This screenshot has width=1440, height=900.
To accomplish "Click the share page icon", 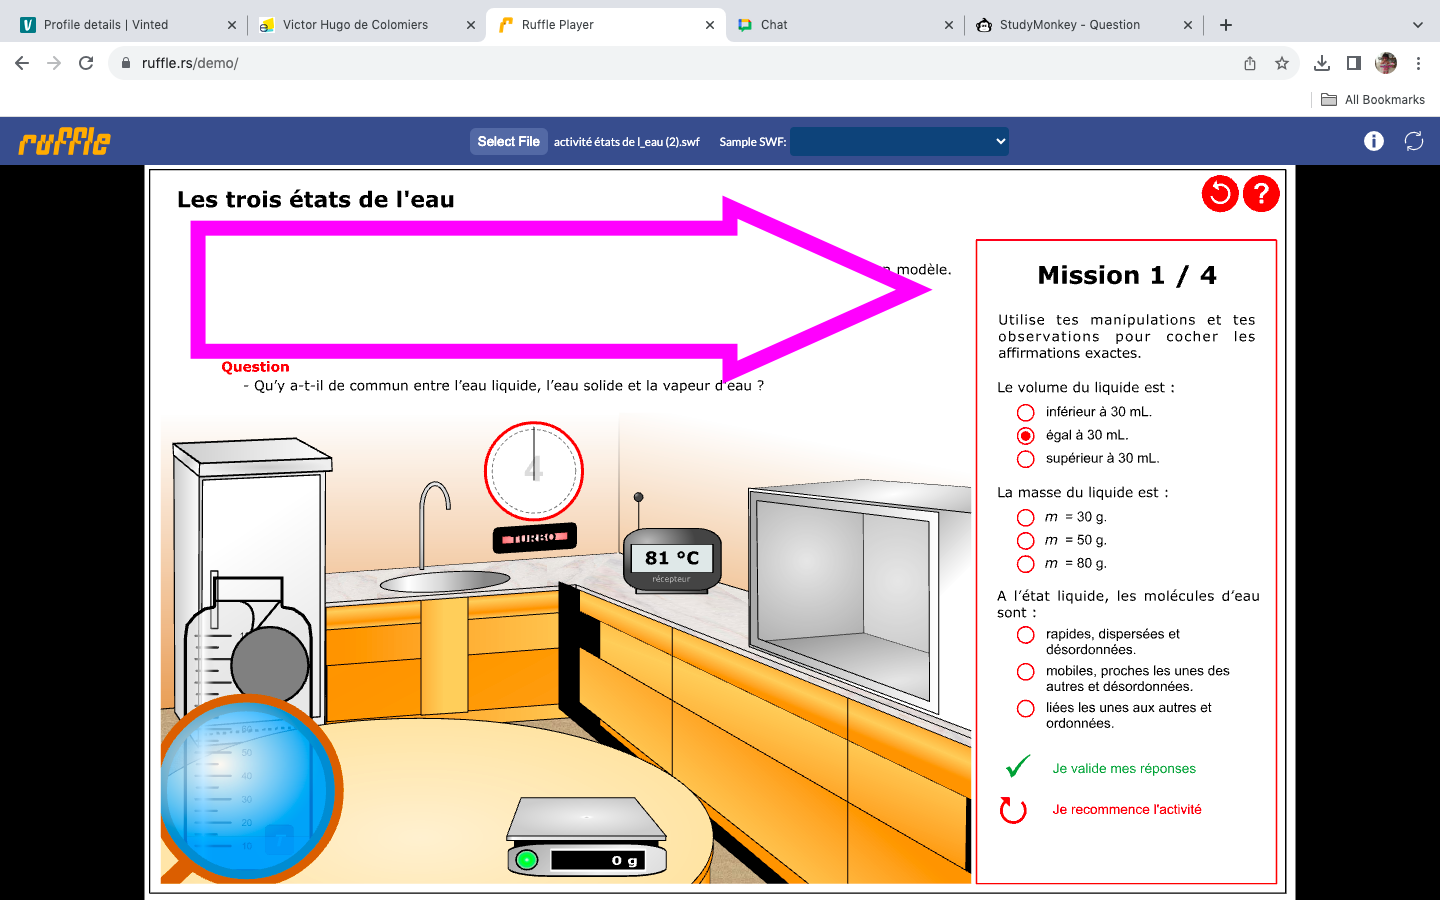I will 1250,63.
